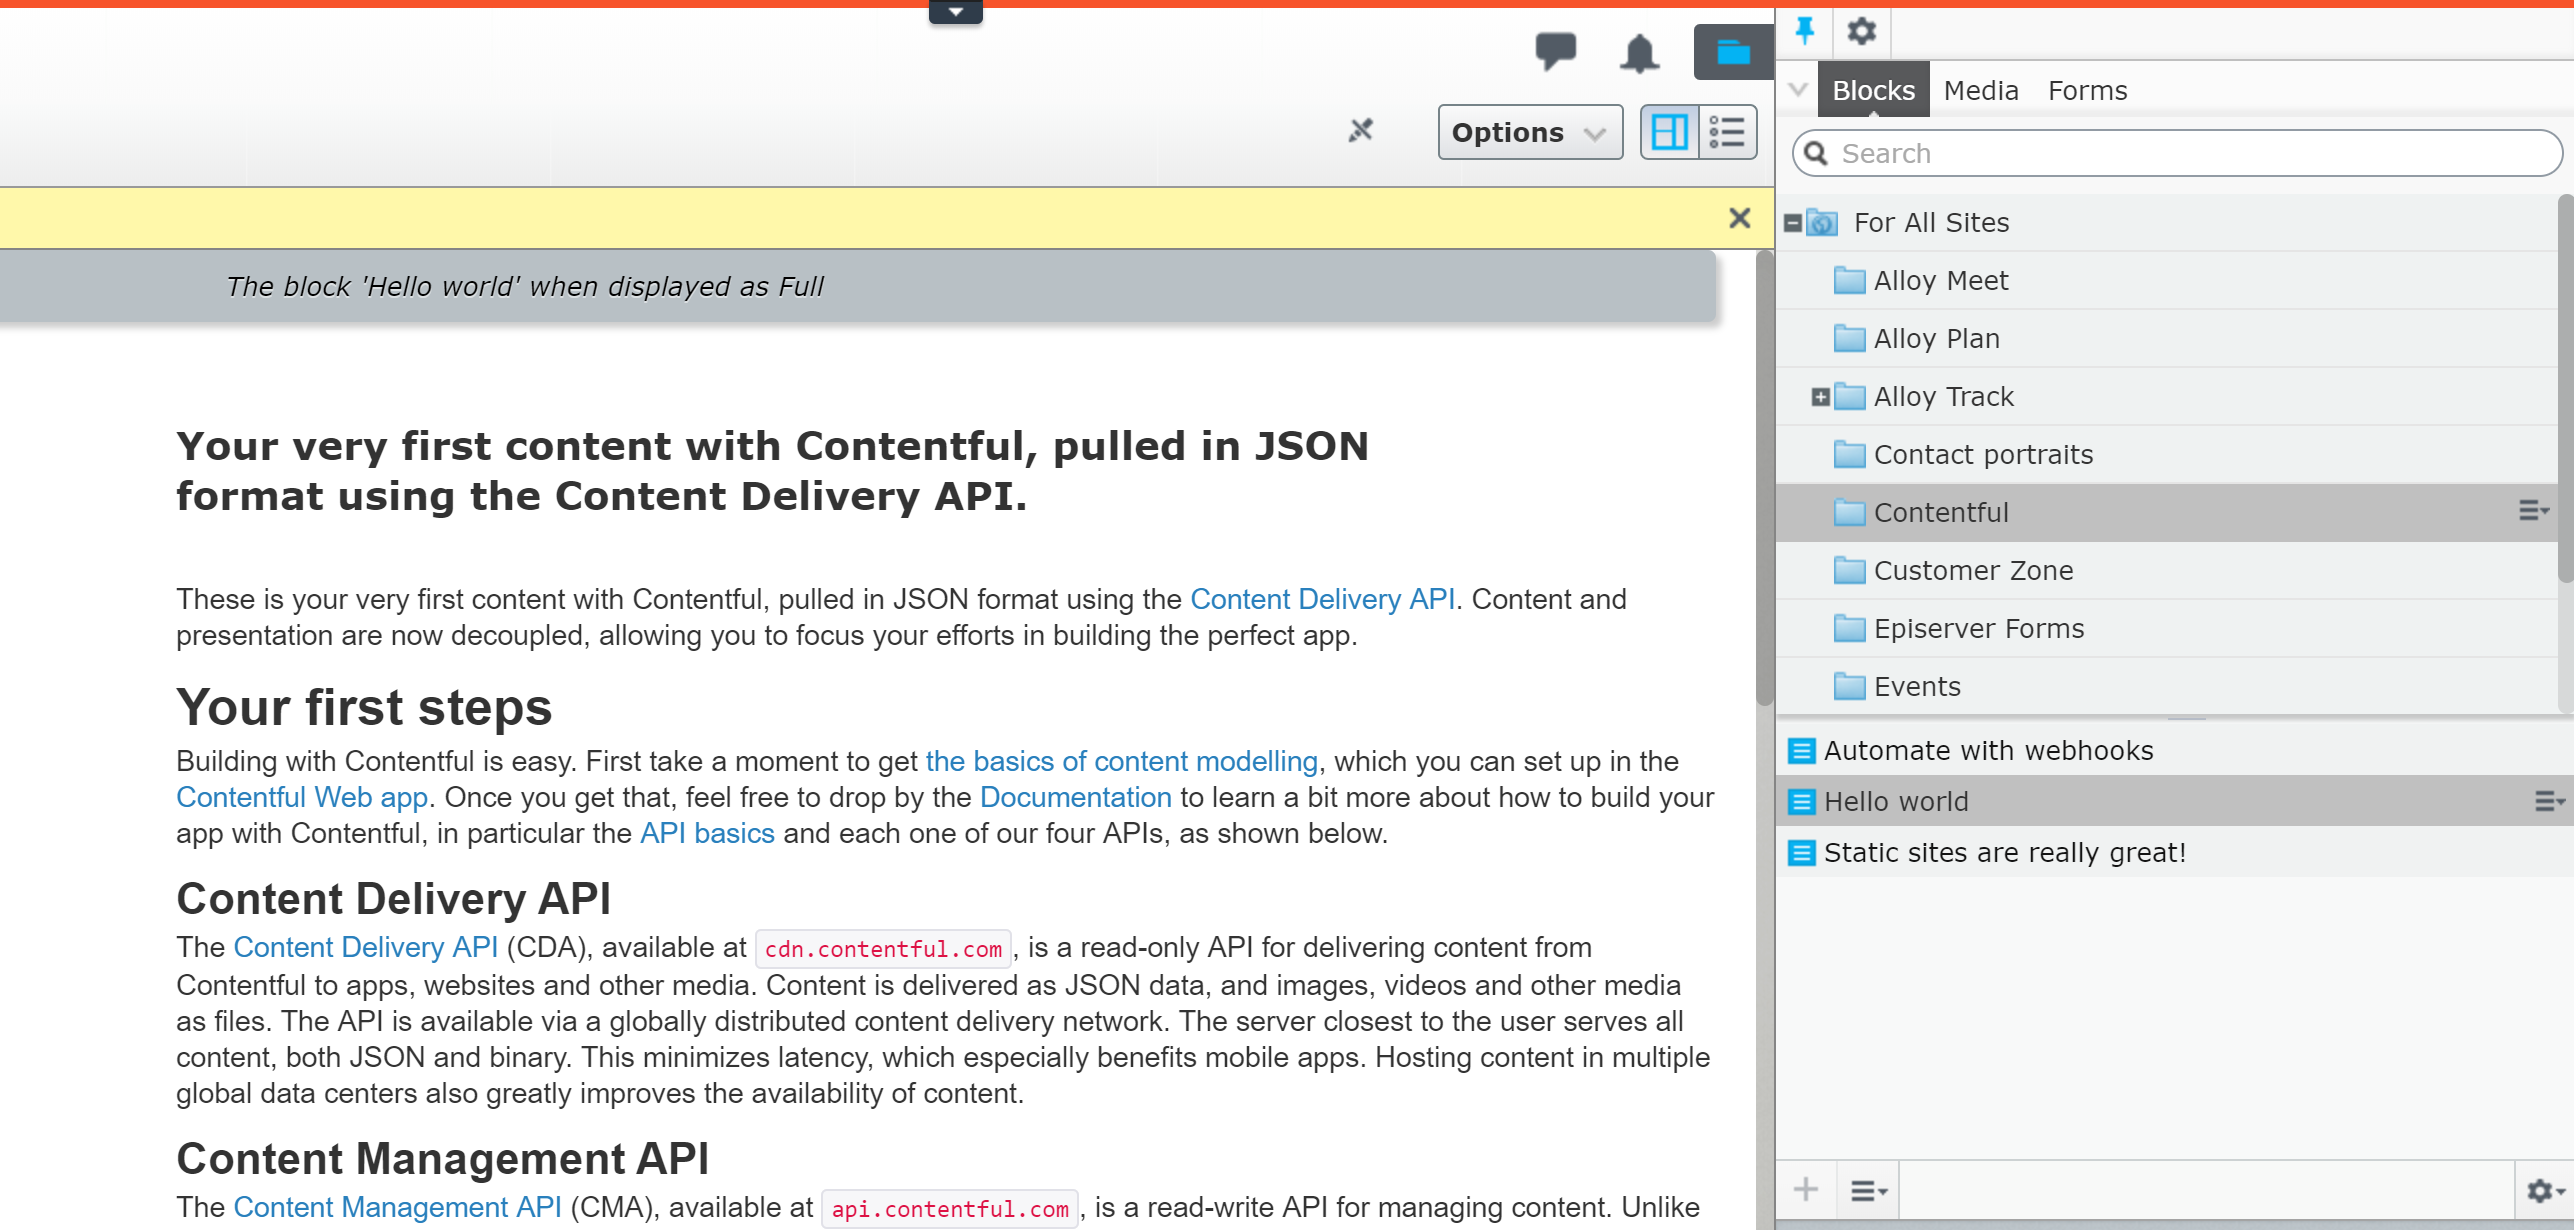Open the Content Delivery API link
2574x1230 pixels.
point(1322,599)
